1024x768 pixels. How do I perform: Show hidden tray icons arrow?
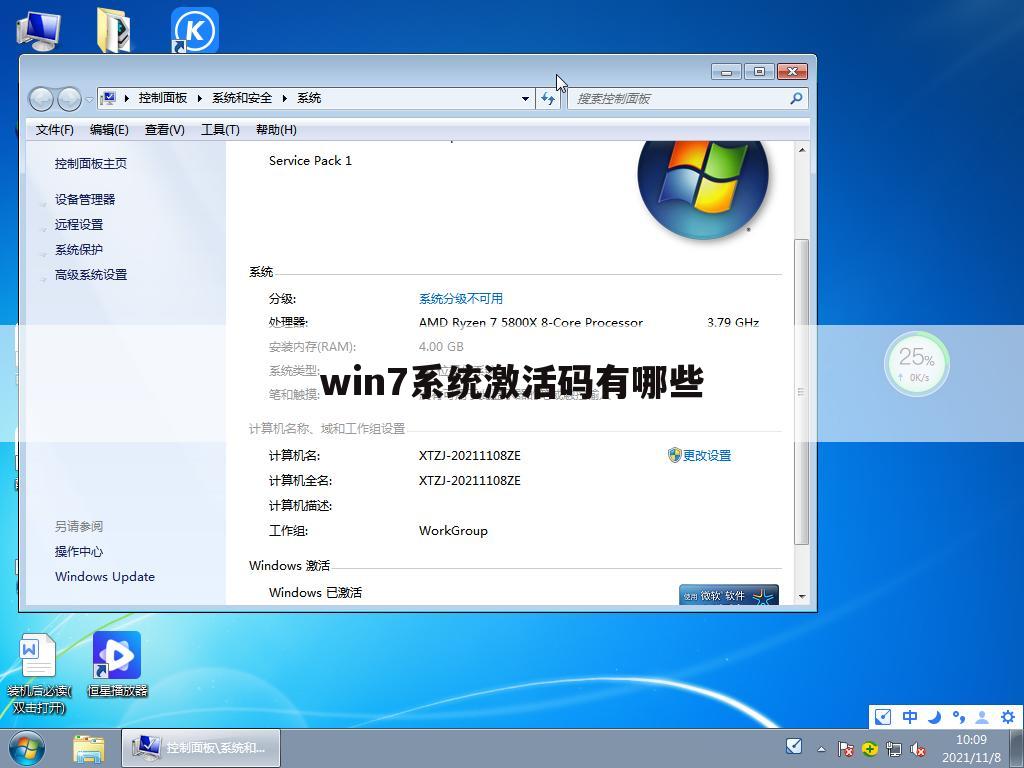tap(821, 749)
